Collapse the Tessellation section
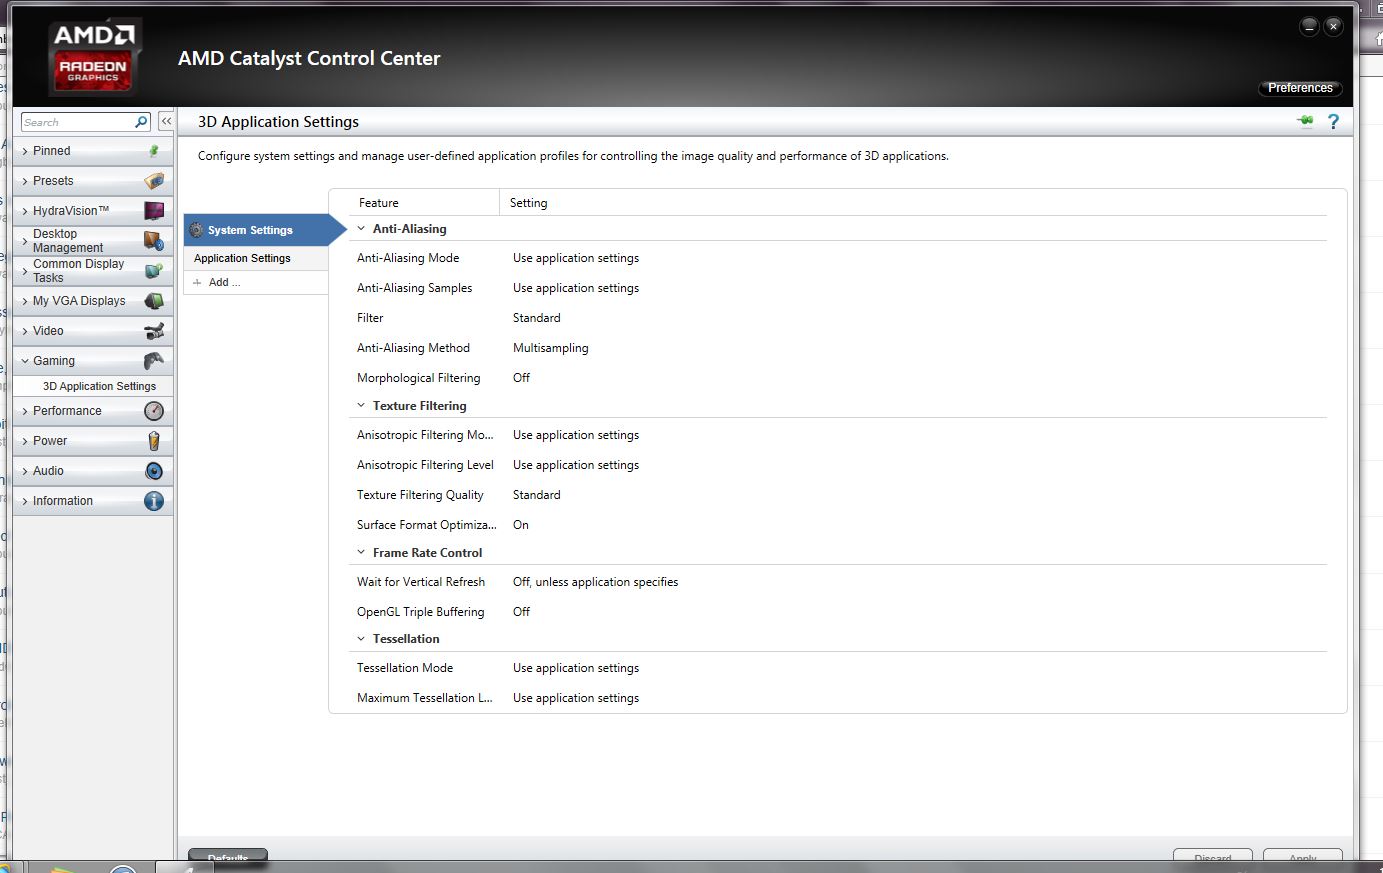1383x873 pixels. pos(361,639)
